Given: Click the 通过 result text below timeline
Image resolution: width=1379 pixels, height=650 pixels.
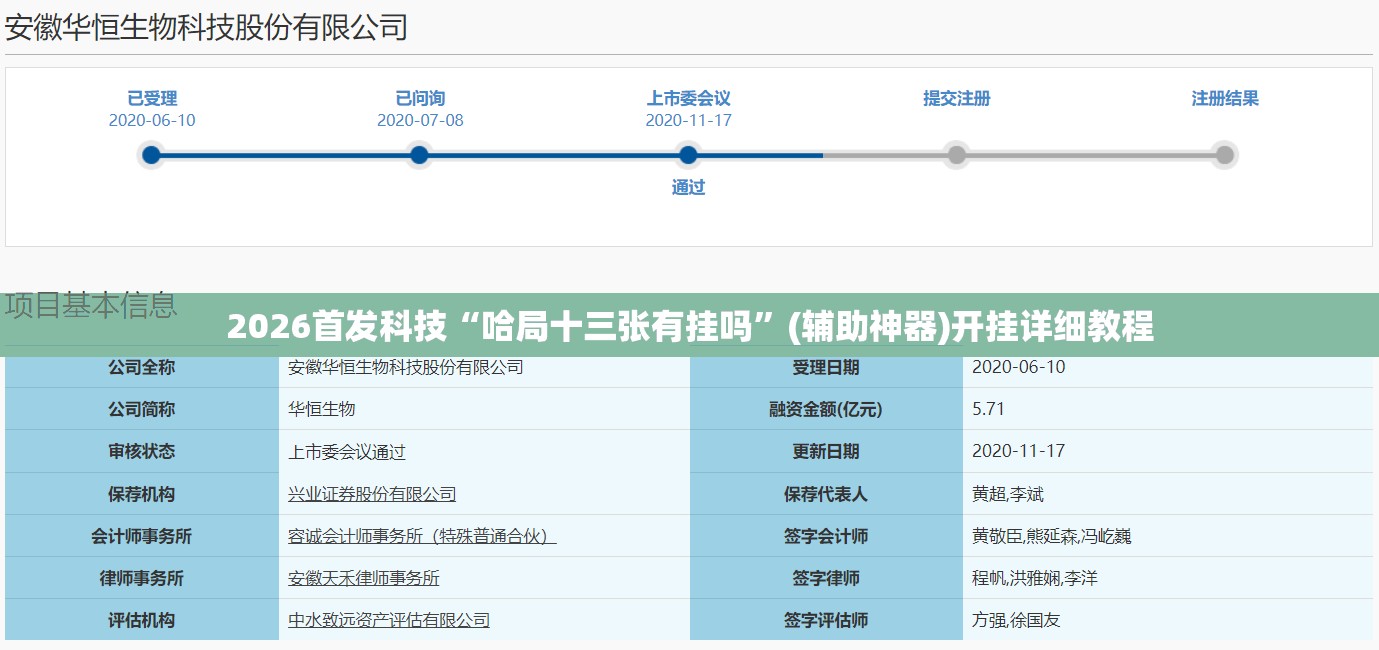Looking at the screenshot, I should (688, 187).
